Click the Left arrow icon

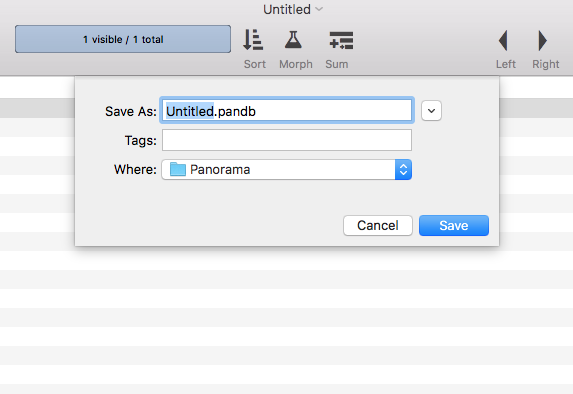[503, 40]
